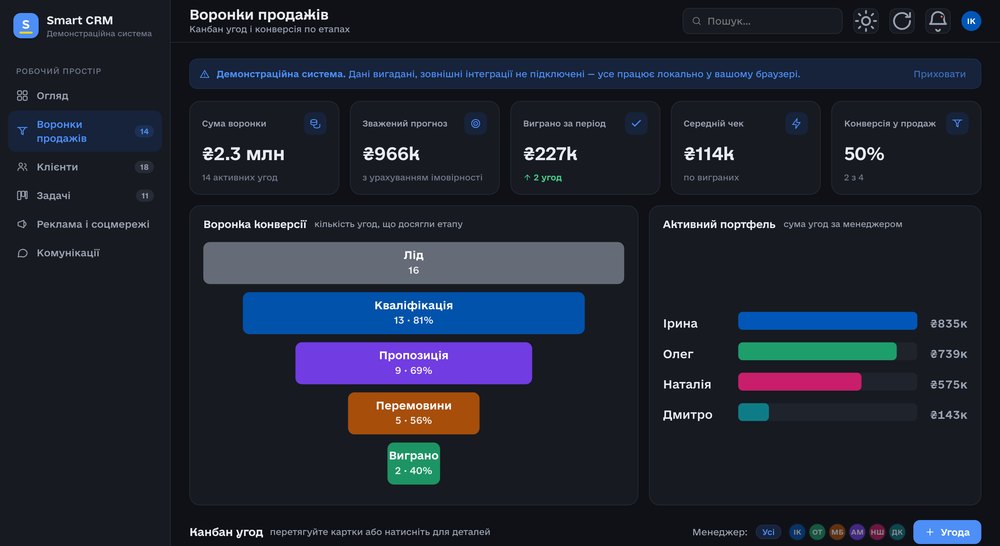Click the Огляд grid icon
The image size is (1000, 546).
click(x=22, y=96)
